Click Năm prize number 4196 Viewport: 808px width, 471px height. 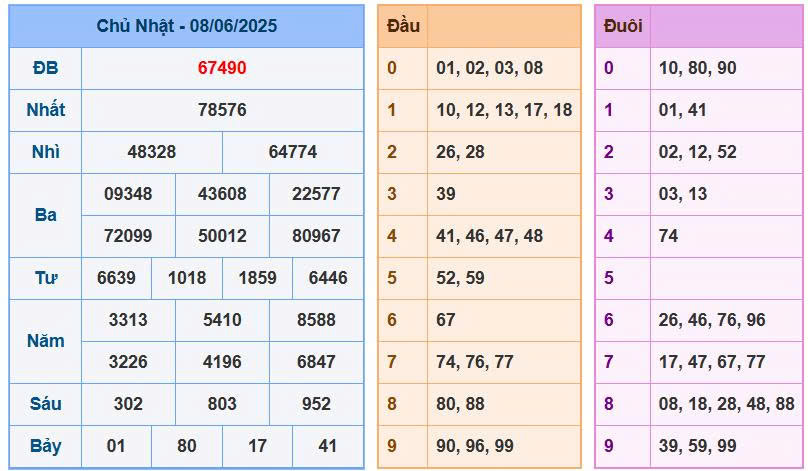pyautogui.click(x=222, y=362)
